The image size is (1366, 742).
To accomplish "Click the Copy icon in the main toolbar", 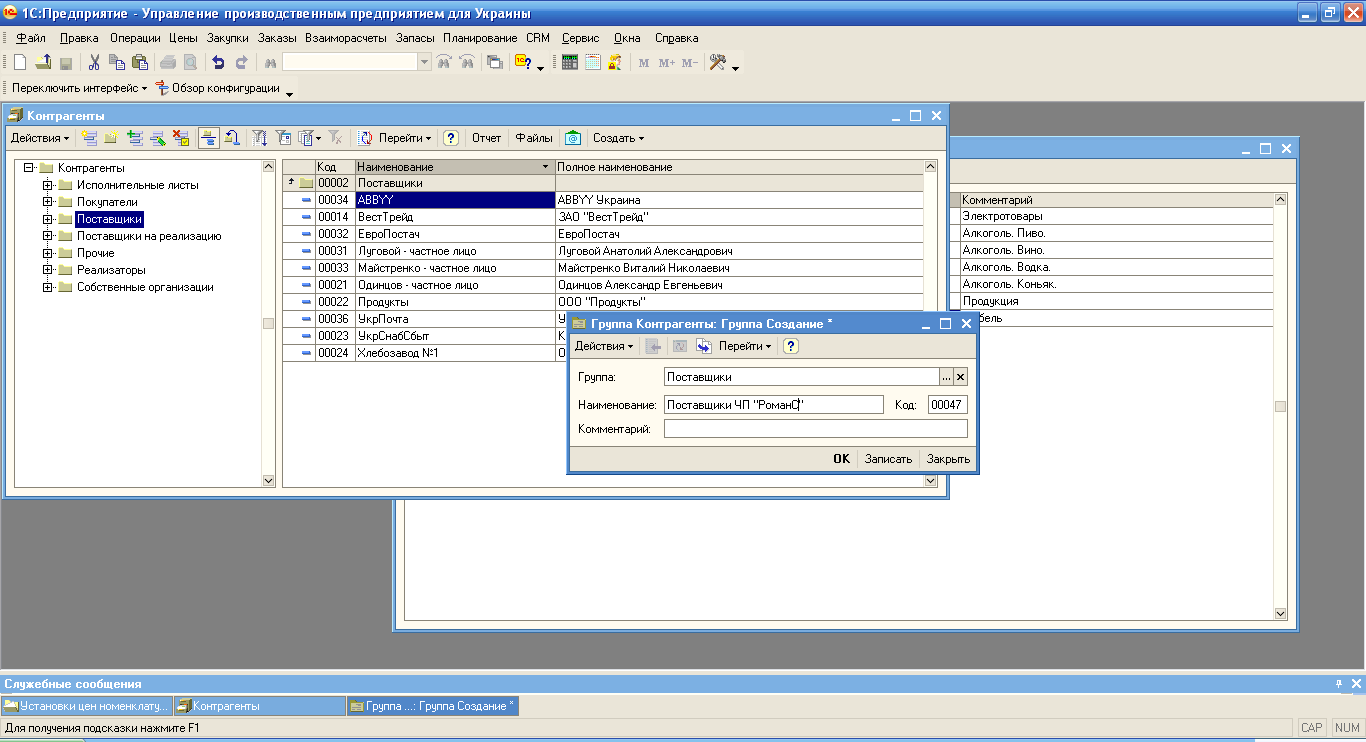I will click(x=117, y=62).
